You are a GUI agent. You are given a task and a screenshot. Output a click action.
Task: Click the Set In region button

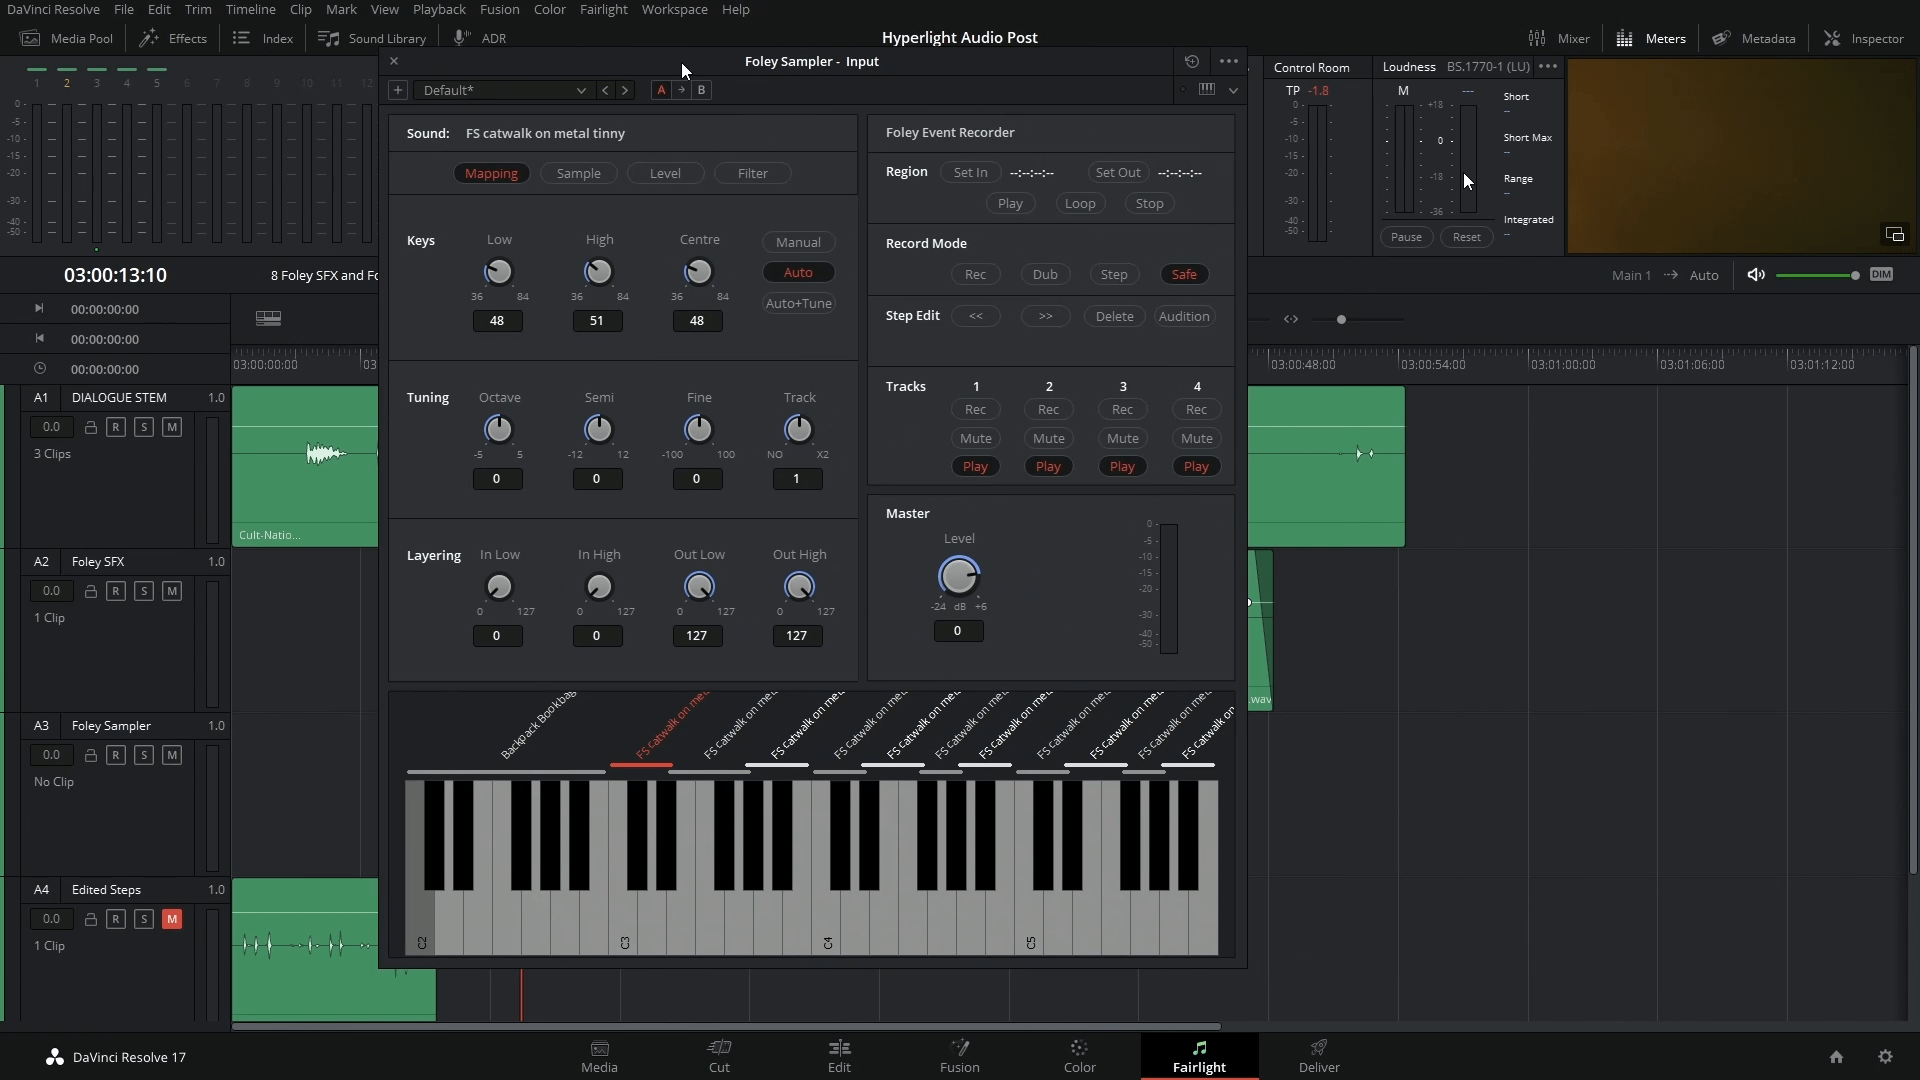point(969,172)
